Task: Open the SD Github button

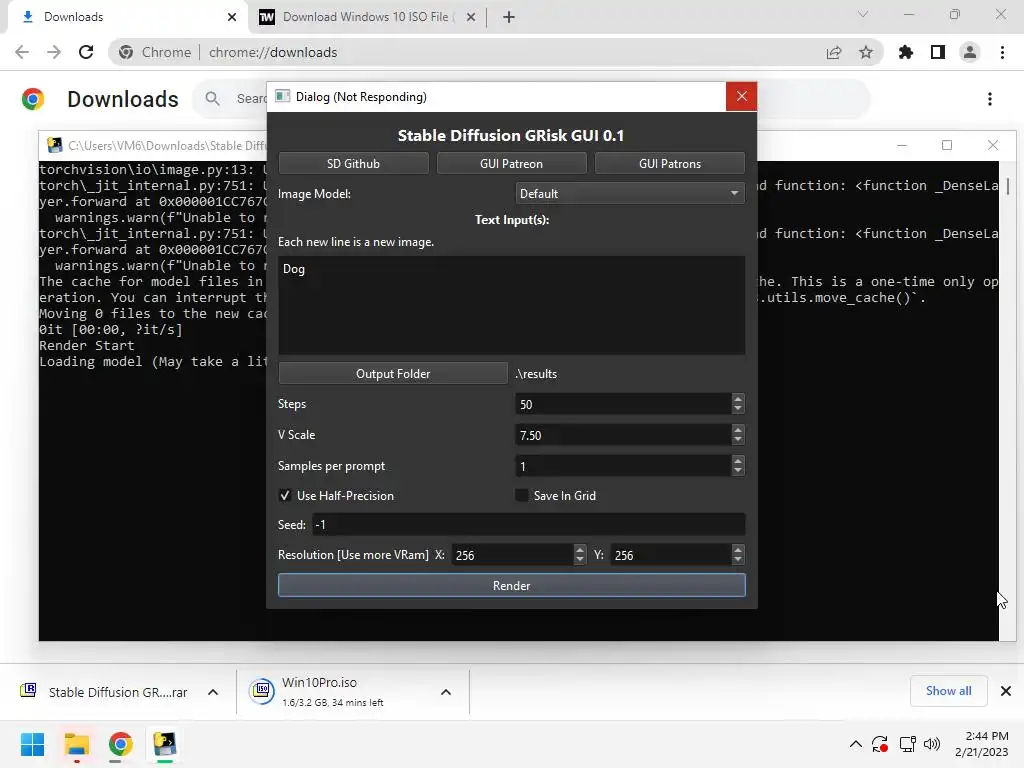Action: click(x=353, y=163)
